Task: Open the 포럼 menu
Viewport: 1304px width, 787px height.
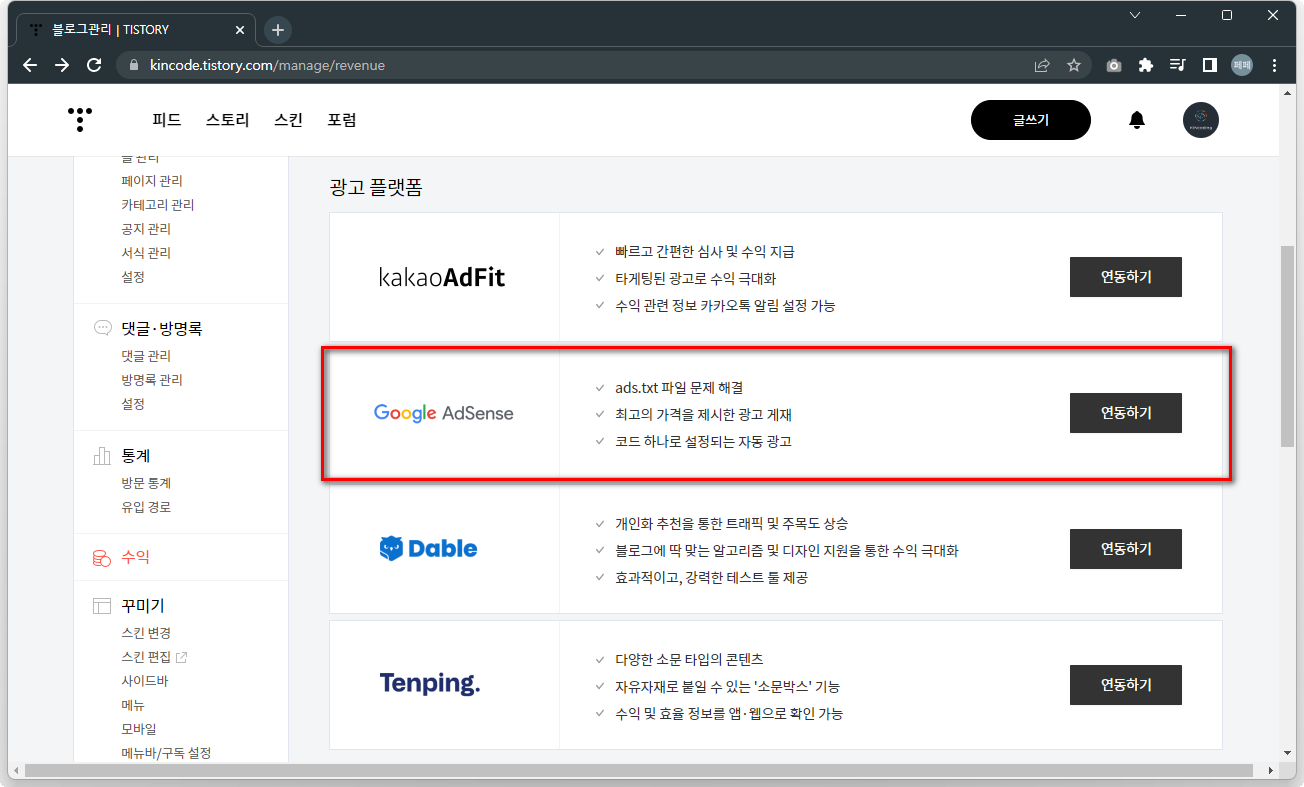Action: [x=342, y=120]
